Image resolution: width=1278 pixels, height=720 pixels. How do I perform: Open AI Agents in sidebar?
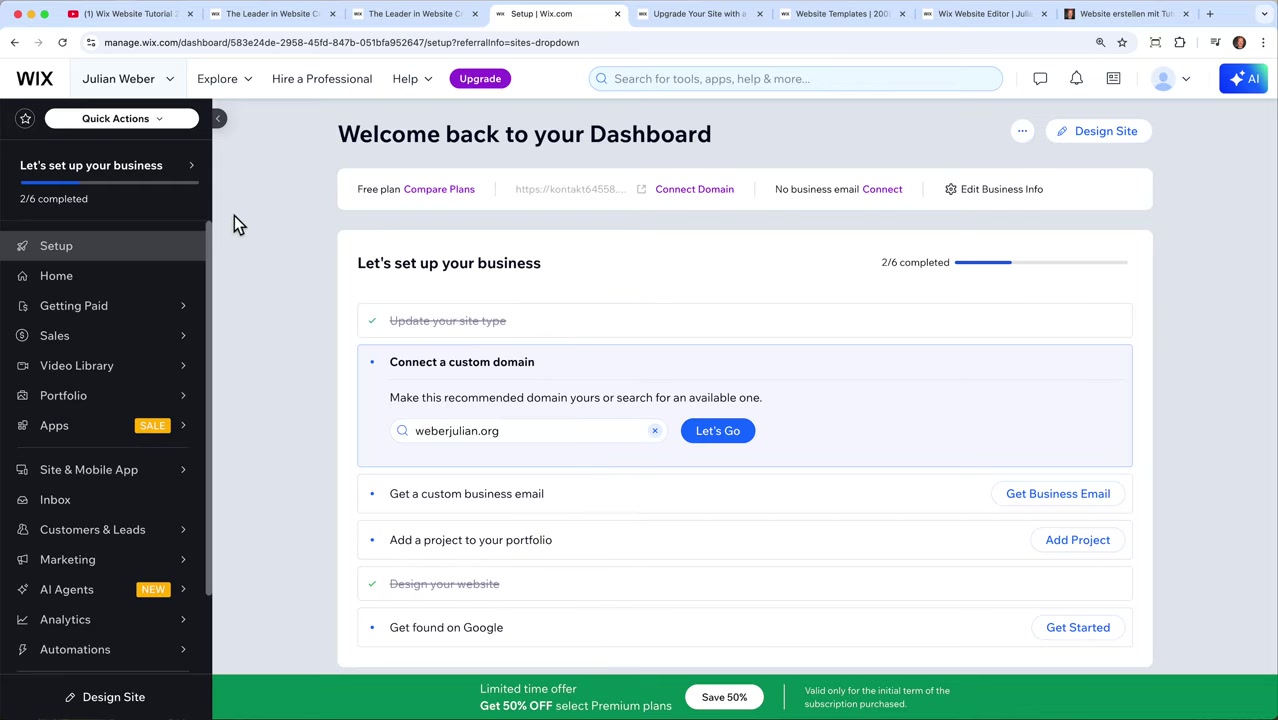(x=104, y=590)
